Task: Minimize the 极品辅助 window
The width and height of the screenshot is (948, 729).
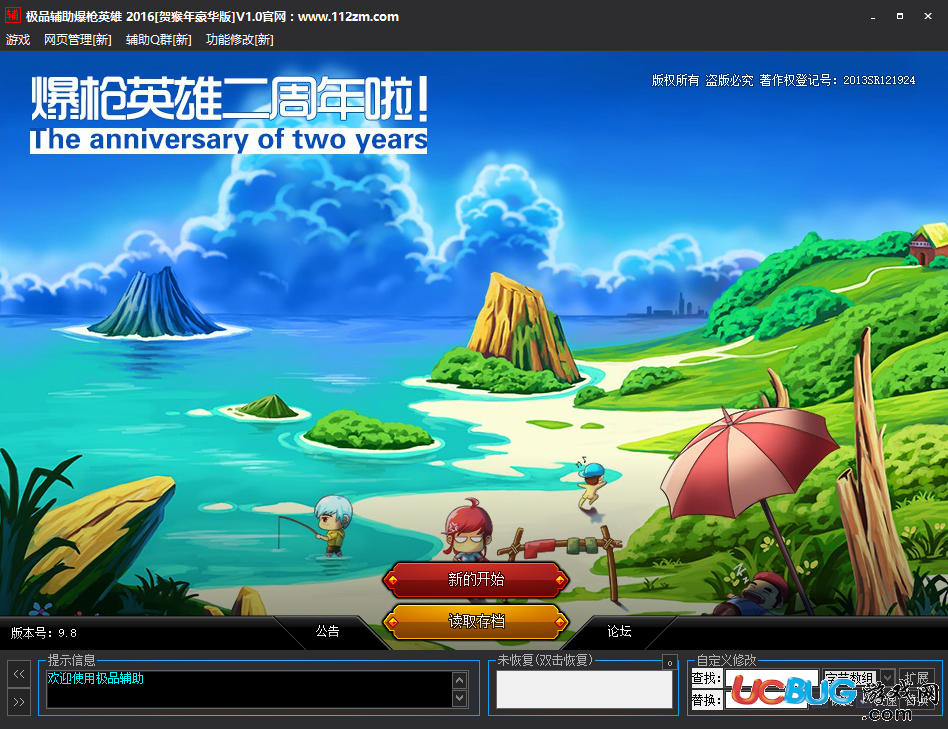Action: pos(873,17)
